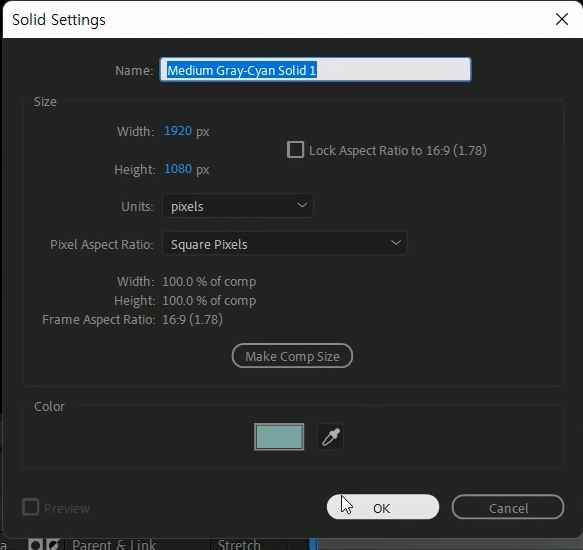Open the Units dropdown set to pixels

[238, 206]
